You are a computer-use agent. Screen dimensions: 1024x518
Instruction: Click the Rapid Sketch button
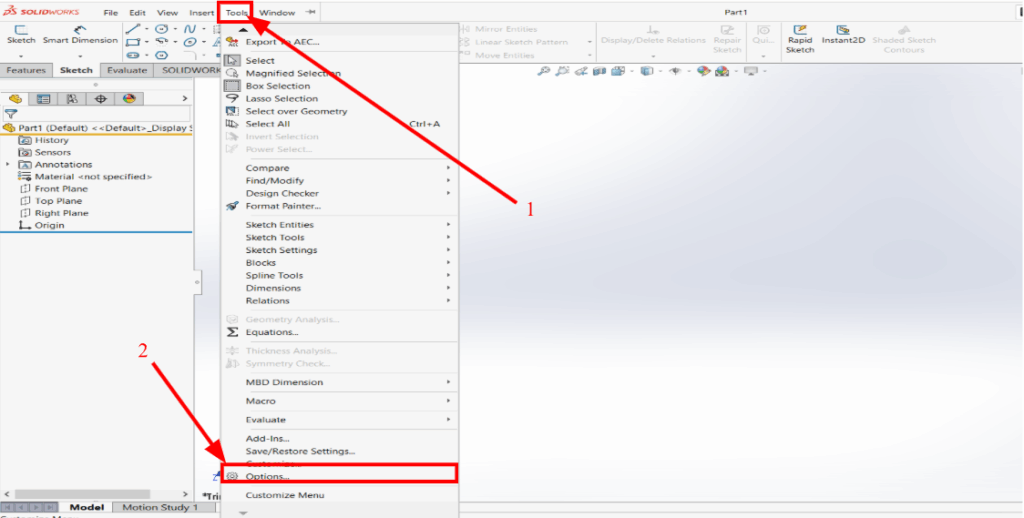[x=800, y=39]
